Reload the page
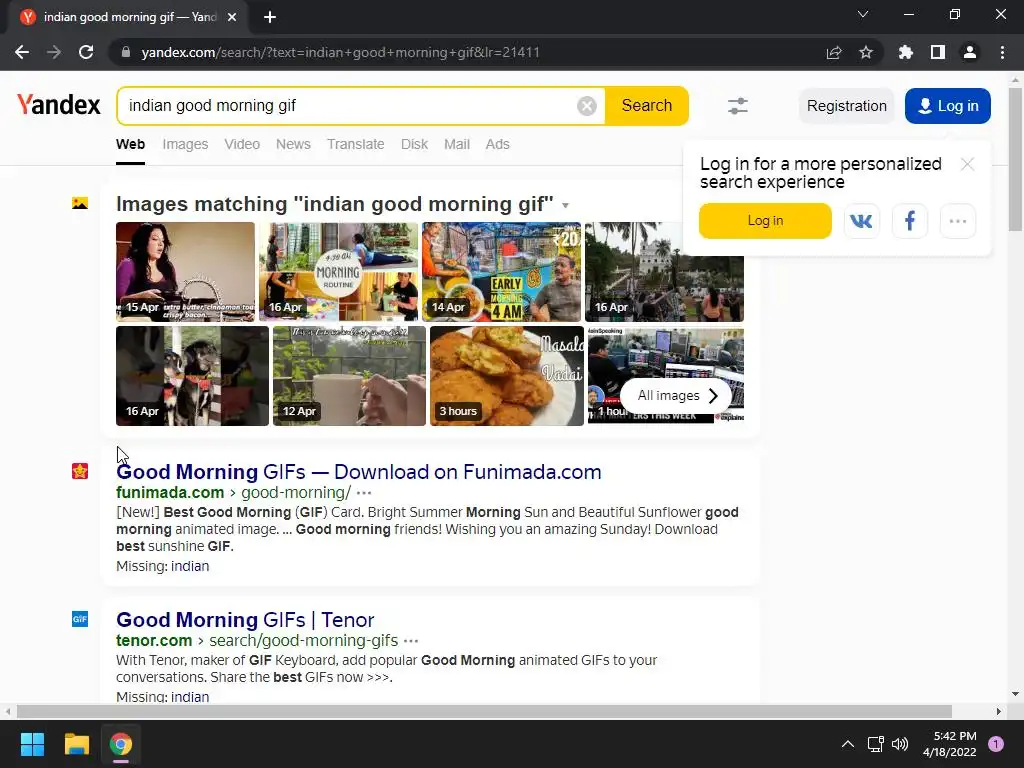Image resolution: width=1024 pixels, height=768 pixels. point(86,52)
